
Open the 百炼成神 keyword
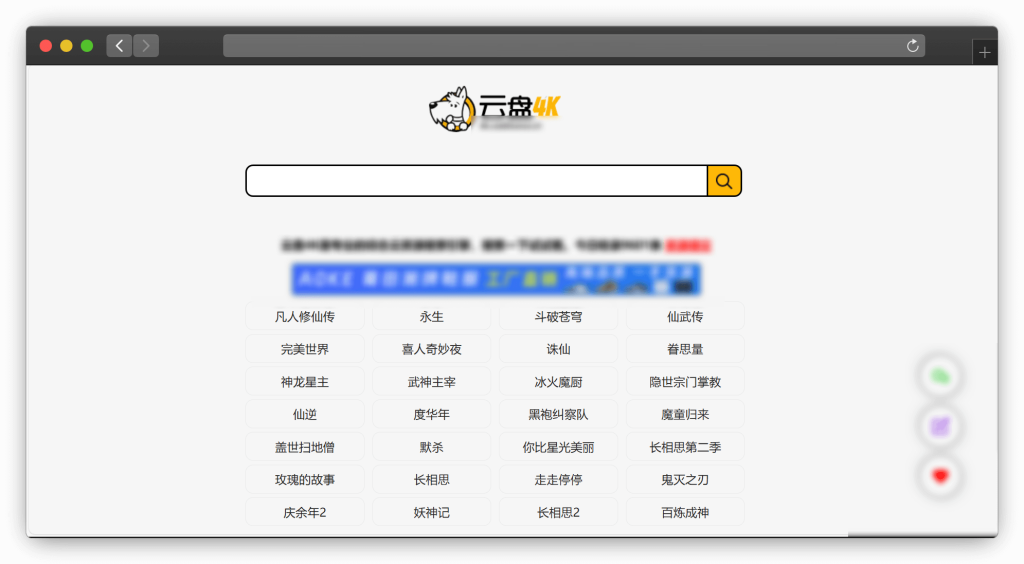685,512
